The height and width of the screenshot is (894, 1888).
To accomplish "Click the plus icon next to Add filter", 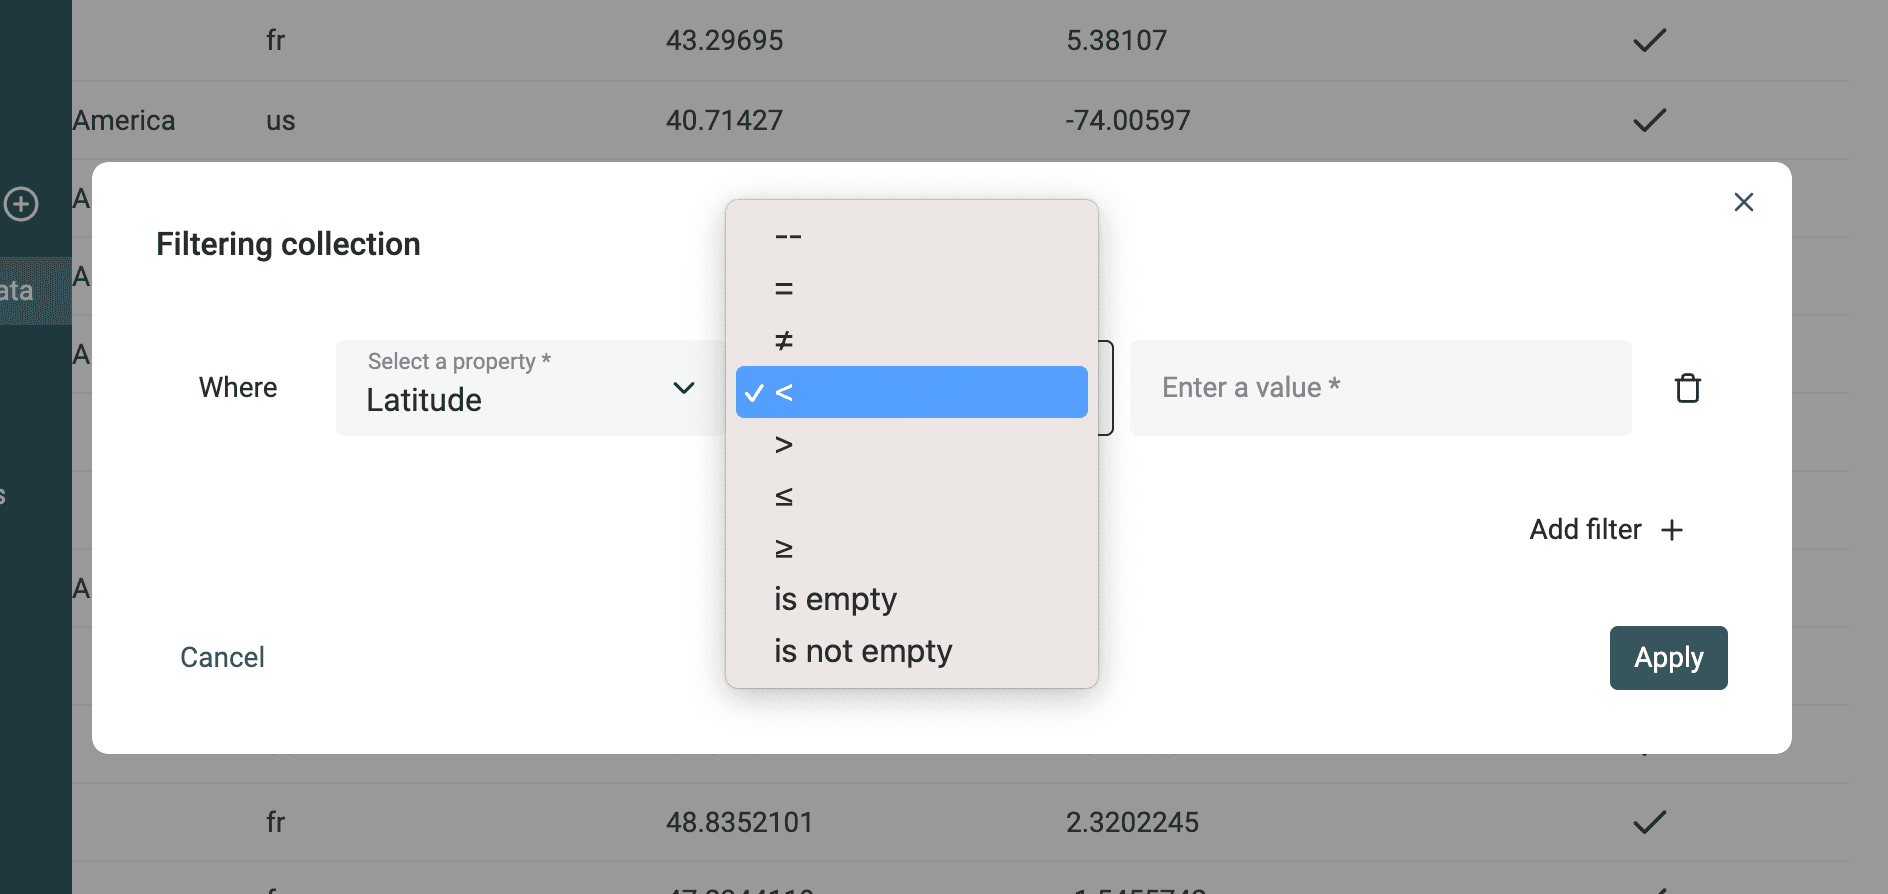I will tap(1673, 530).
